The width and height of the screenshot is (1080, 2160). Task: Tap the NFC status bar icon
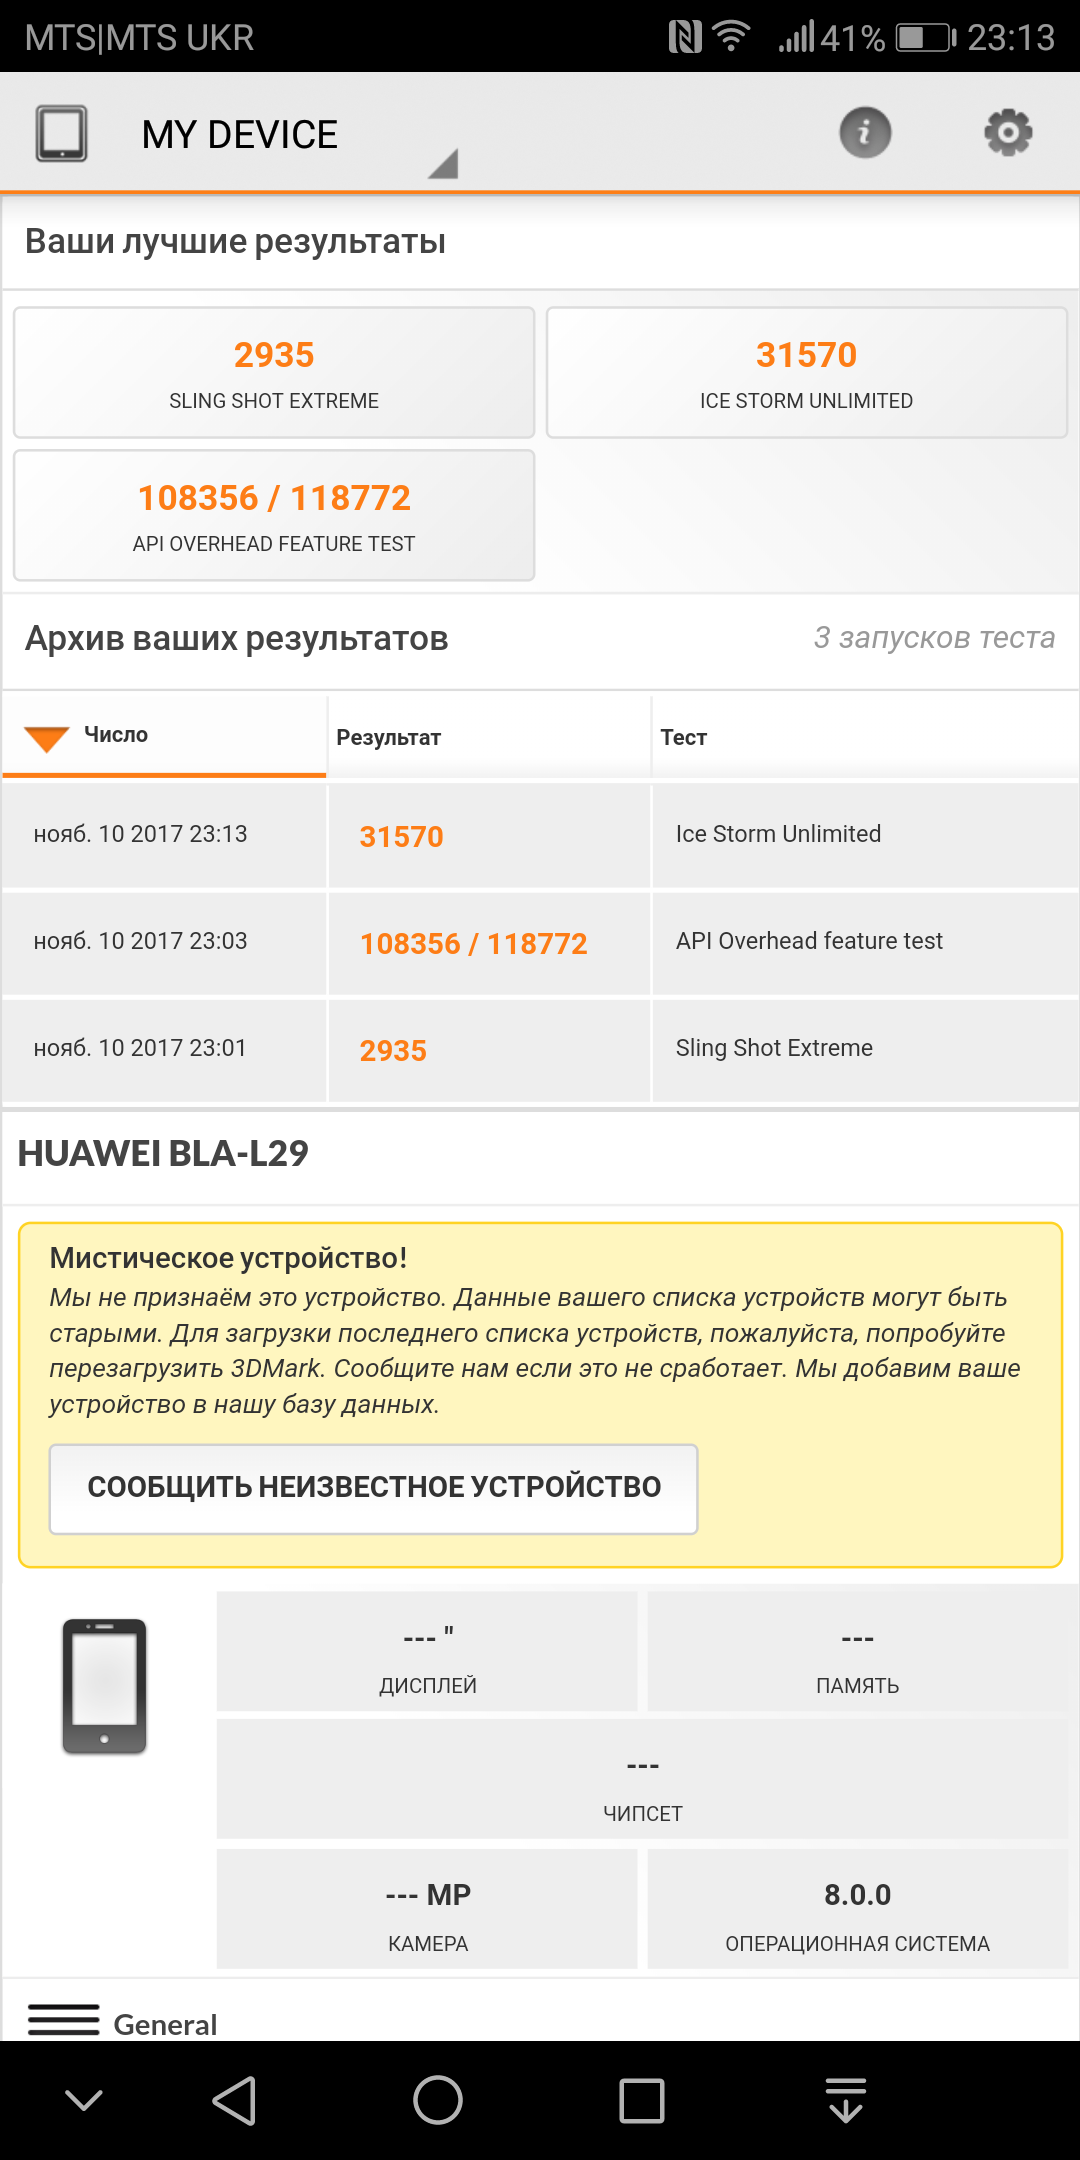click(x=685, y=38)
